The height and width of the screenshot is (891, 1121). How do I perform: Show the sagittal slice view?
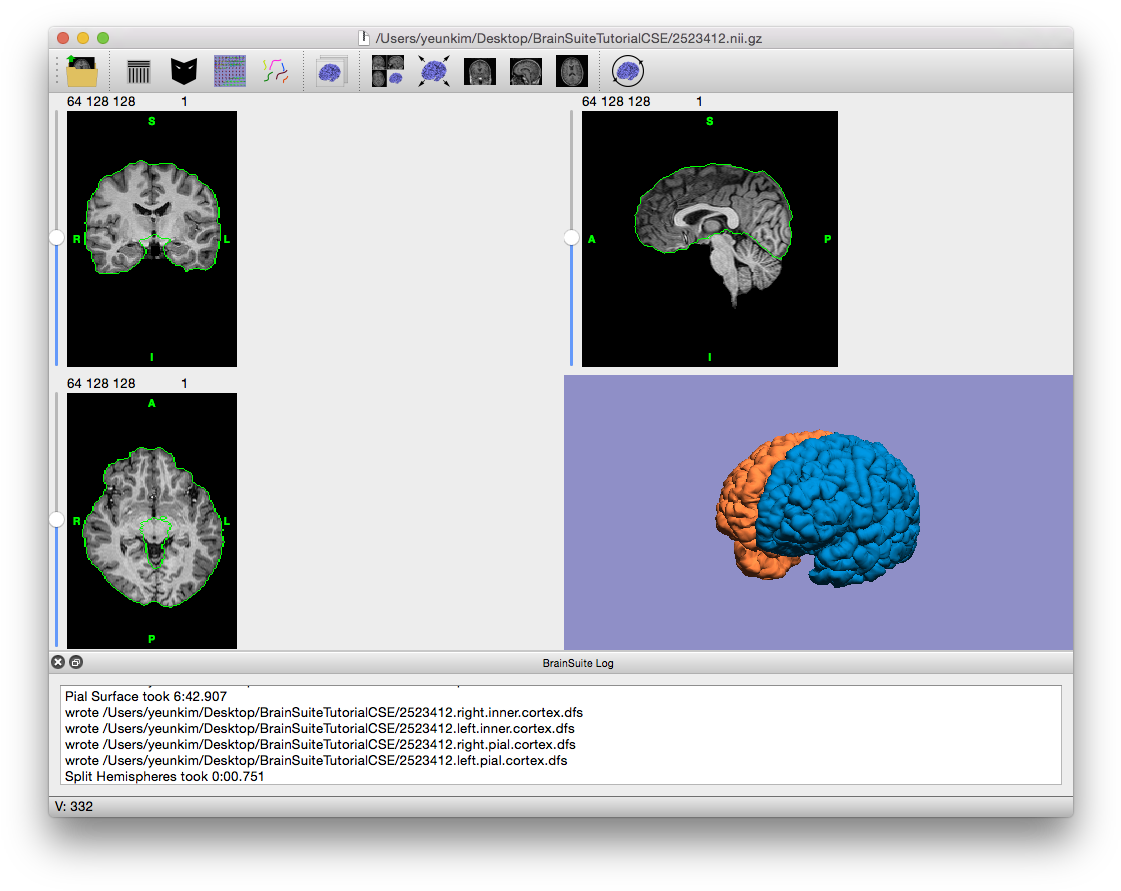point(525,70)
